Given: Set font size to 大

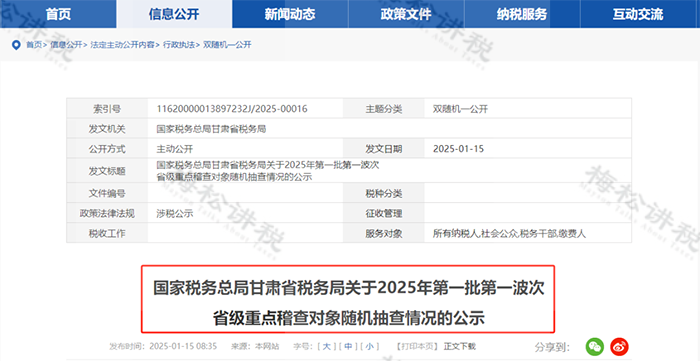Looking at the screenshot, I should [x=326, y=346].
